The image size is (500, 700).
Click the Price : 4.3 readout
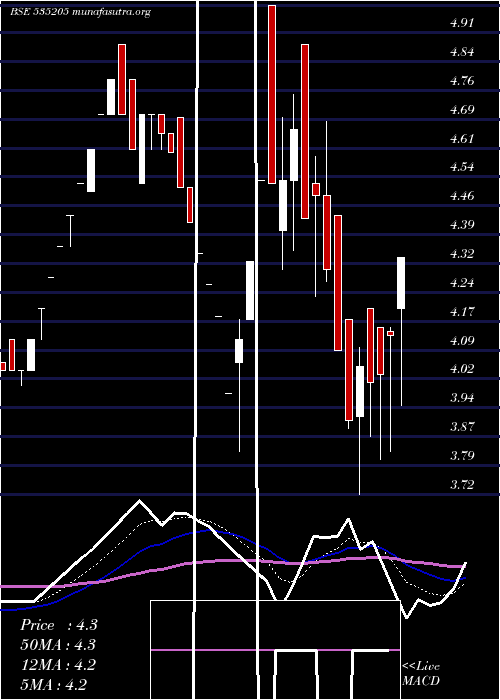58,625
